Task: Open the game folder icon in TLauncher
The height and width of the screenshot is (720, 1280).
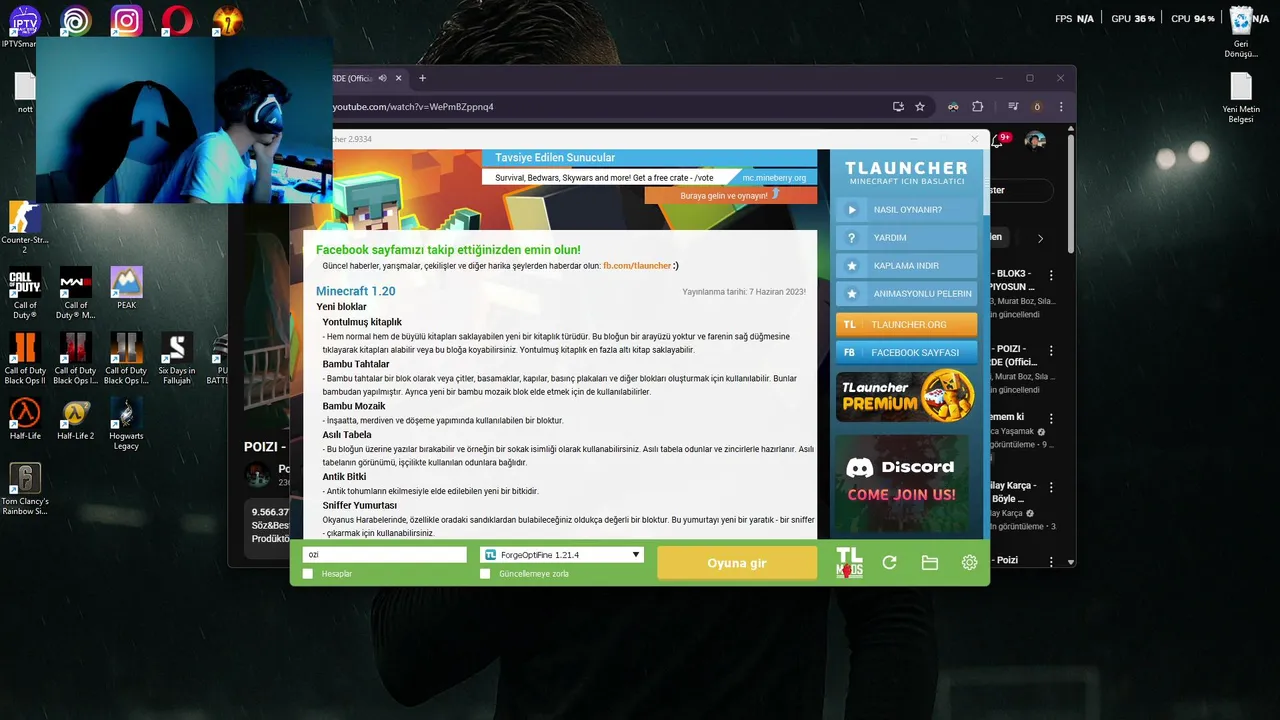Action: [x=930, y=563]
